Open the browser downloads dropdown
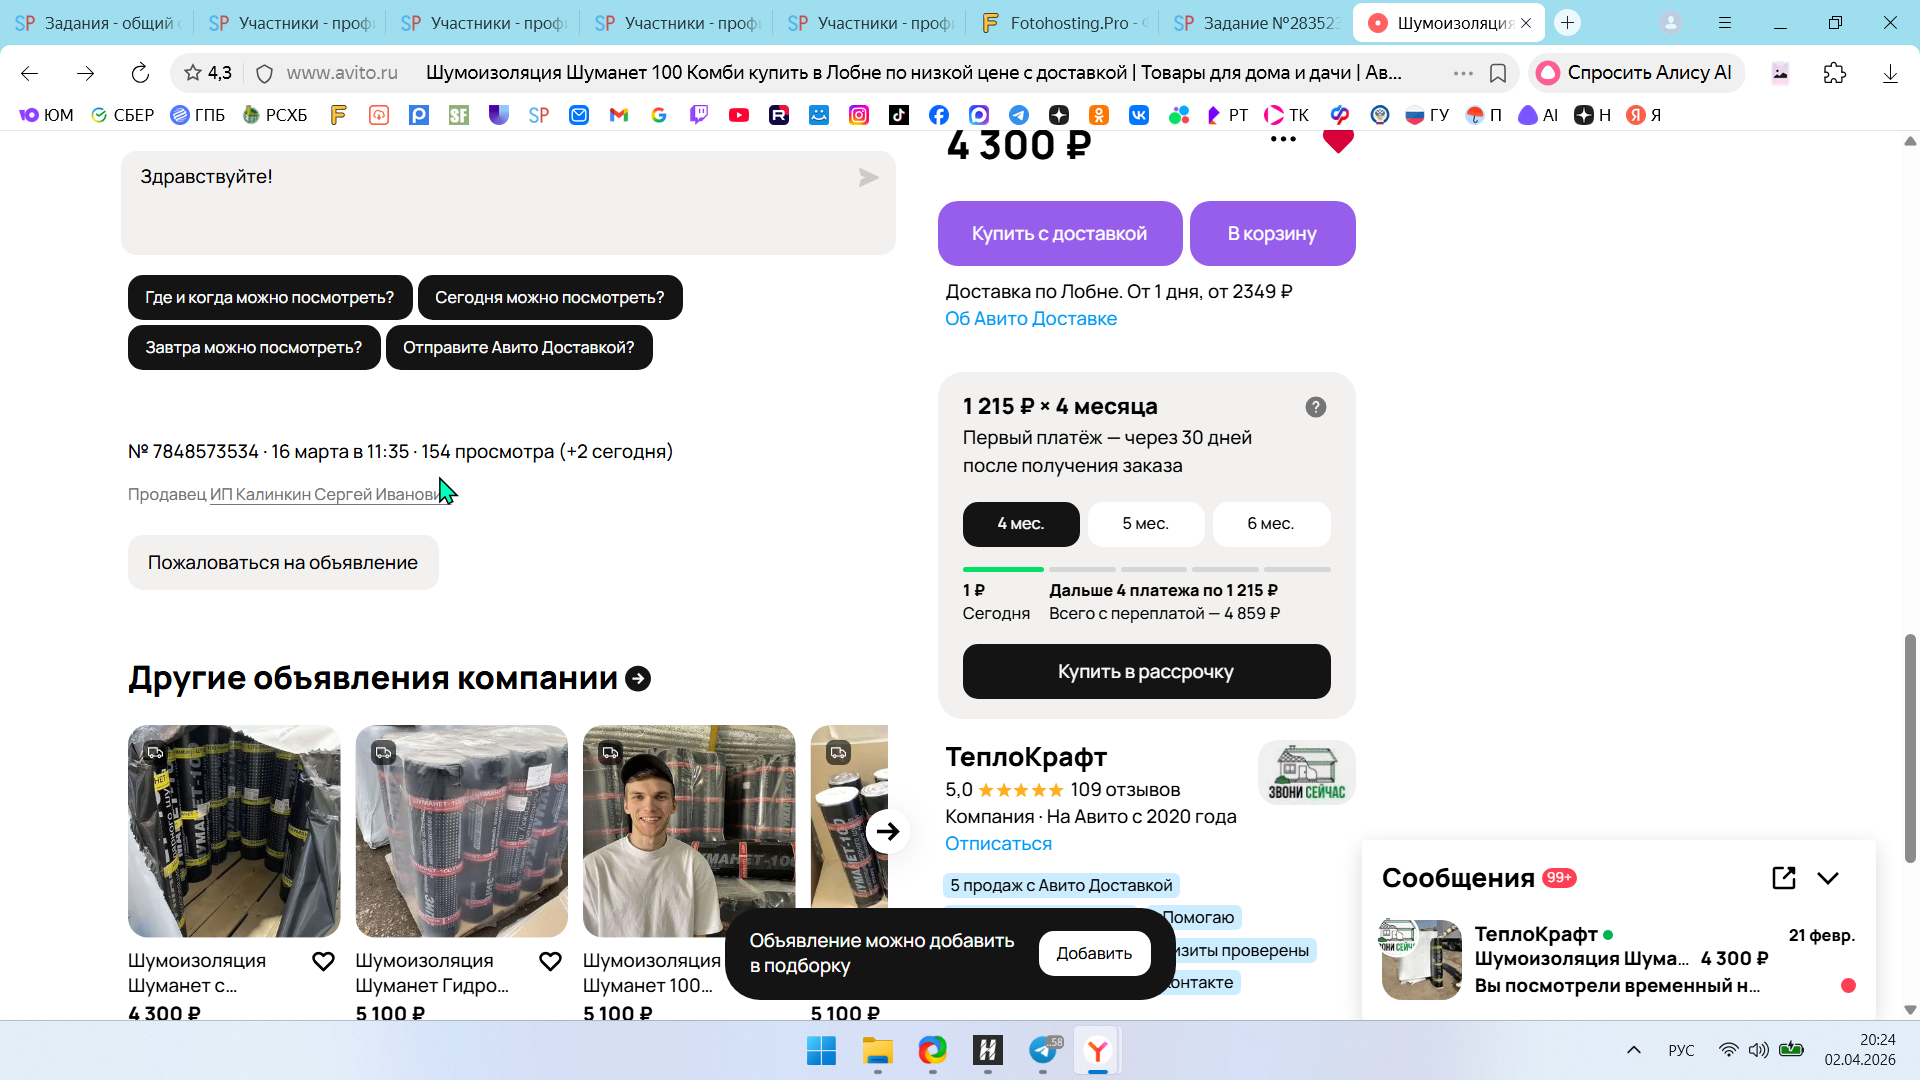The image size is (1920, 1080). (1890, 73)
